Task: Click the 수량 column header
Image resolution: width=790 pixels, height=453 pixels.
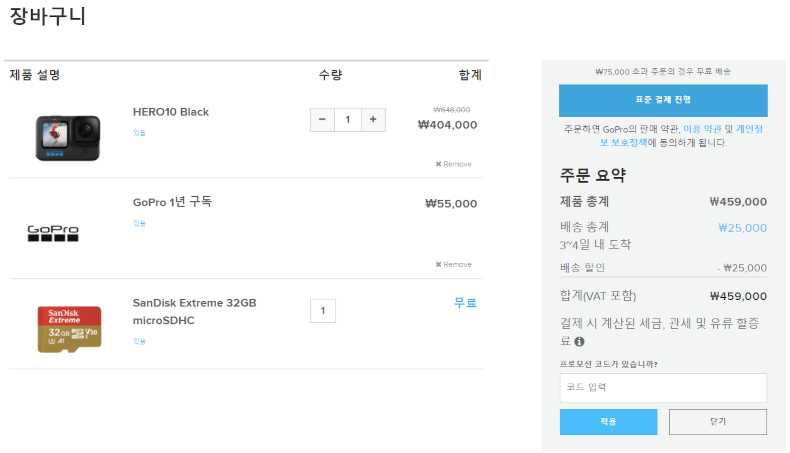Action: coord(331,75)
